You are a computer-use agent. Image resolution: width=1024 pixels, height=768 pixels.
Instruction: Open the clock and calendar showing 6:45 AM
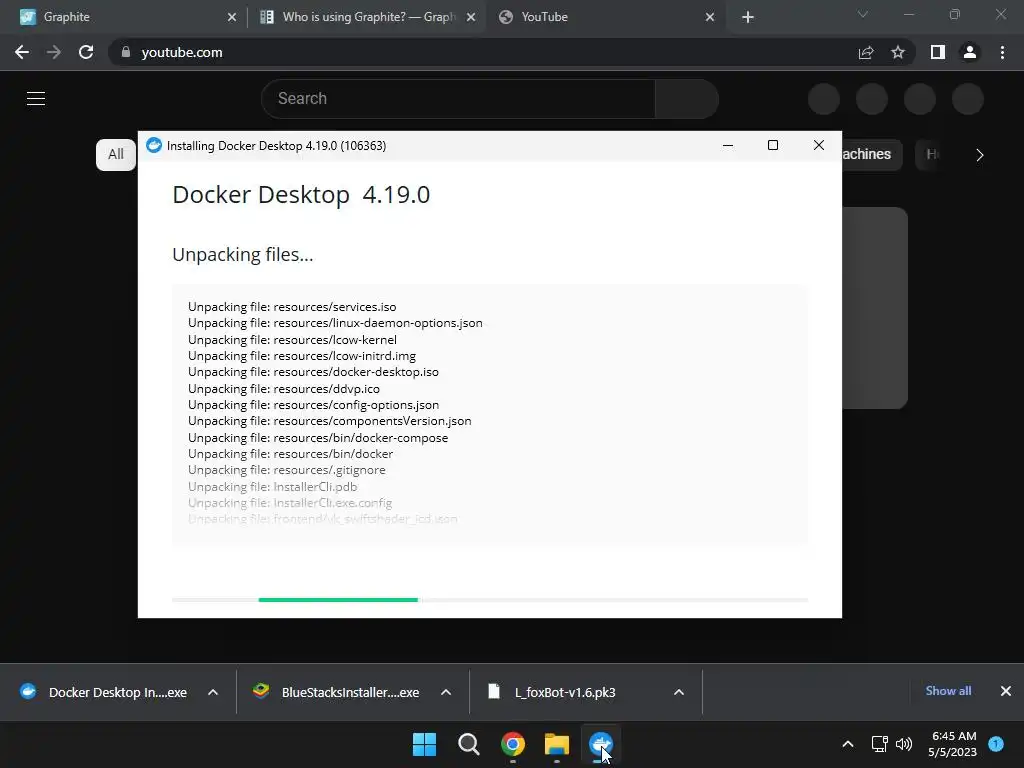953,744
